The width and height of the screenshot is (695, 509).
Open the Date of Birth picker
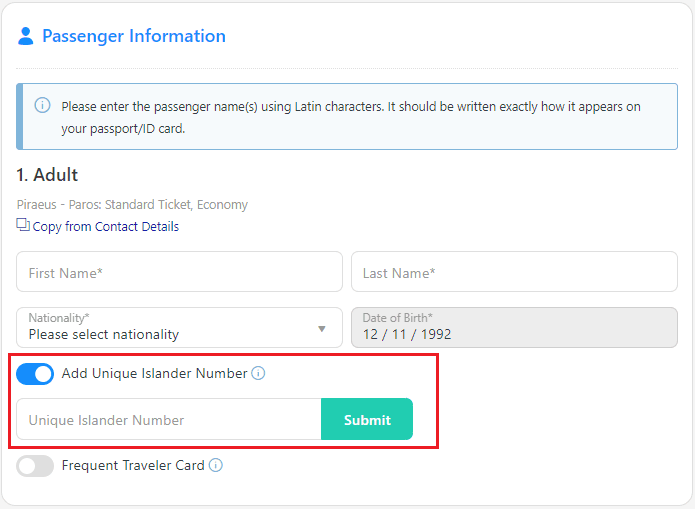(514, 327)
